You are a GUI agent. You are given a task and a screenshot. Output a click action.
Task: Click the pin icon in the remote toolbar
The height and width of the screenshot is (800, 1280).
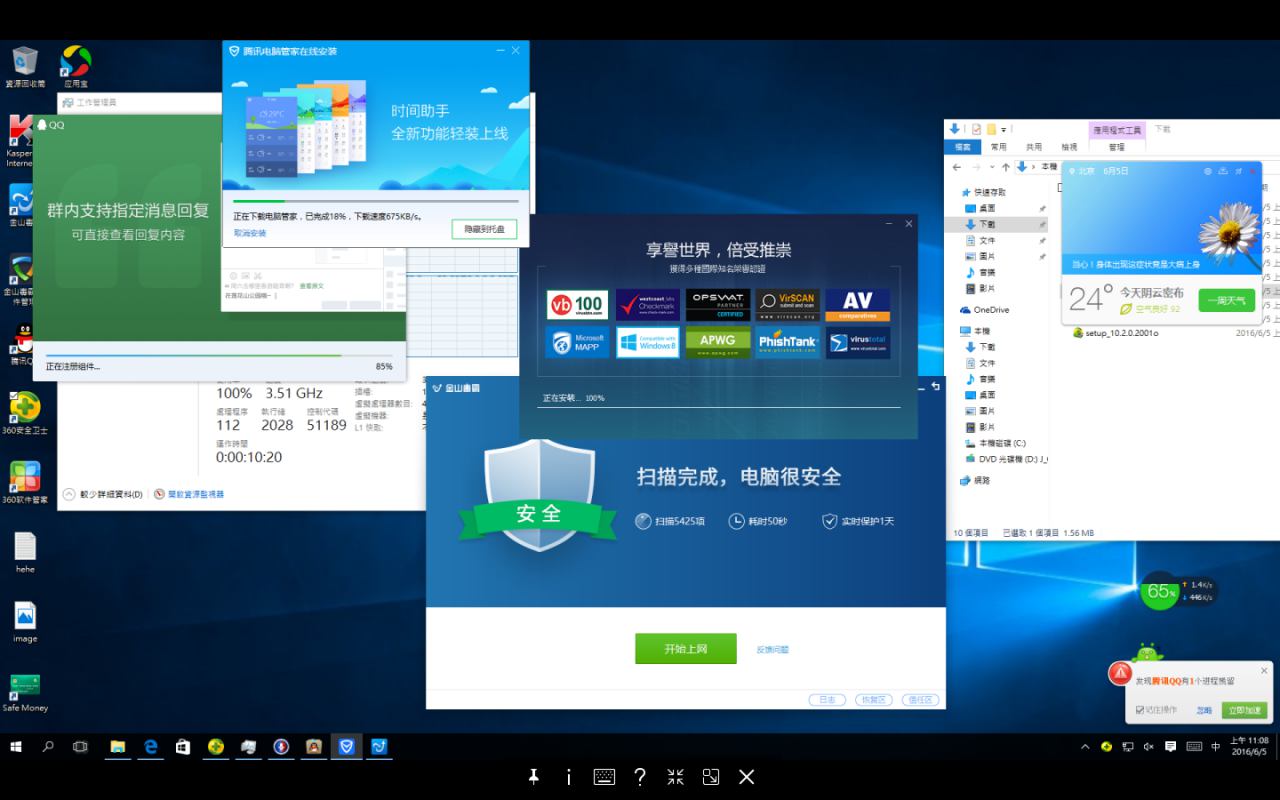pos(534,777)
